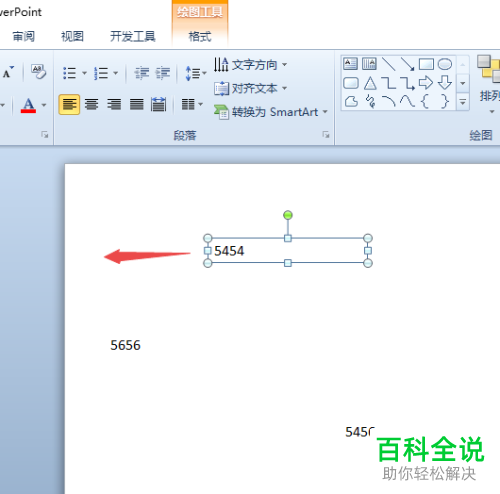The height and width of the screenshot is (494, 500).
Task: Click inside the 5454 text box
Action: tap(287, 251)
